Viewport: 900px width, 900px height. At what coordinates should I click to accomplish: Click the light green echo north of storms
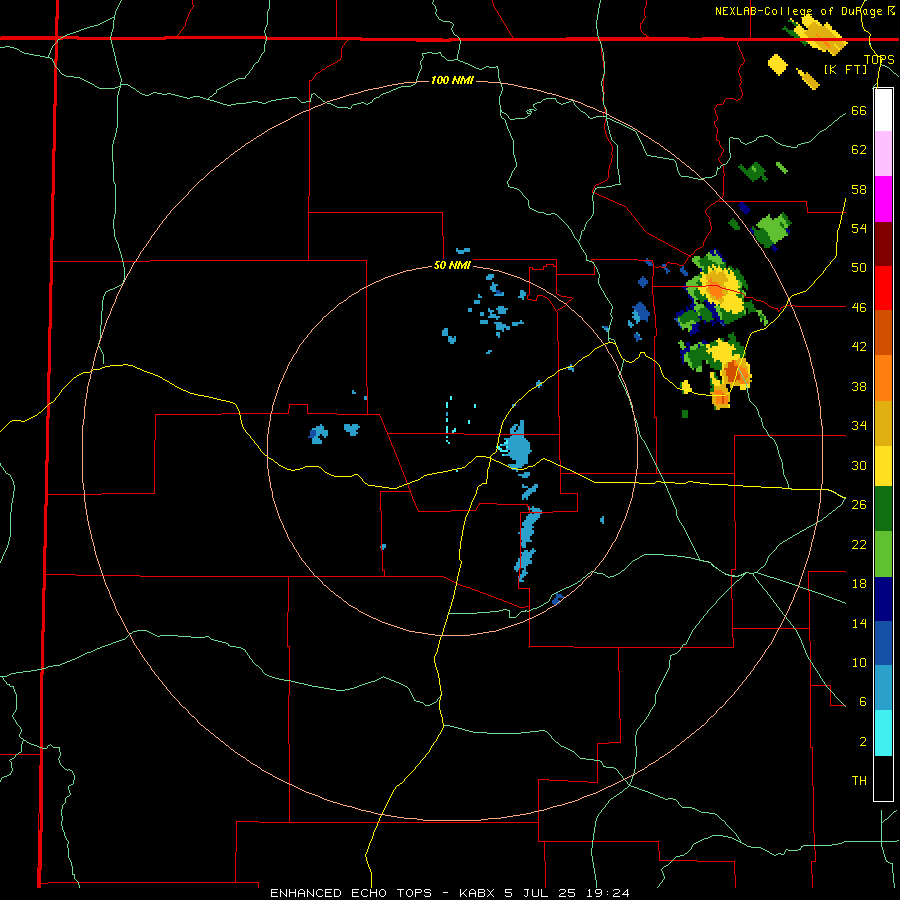771,230
